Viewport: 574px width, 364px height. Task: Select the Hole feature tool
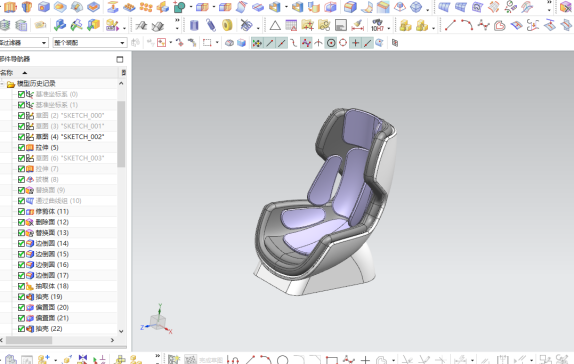[x=44, y=7]
